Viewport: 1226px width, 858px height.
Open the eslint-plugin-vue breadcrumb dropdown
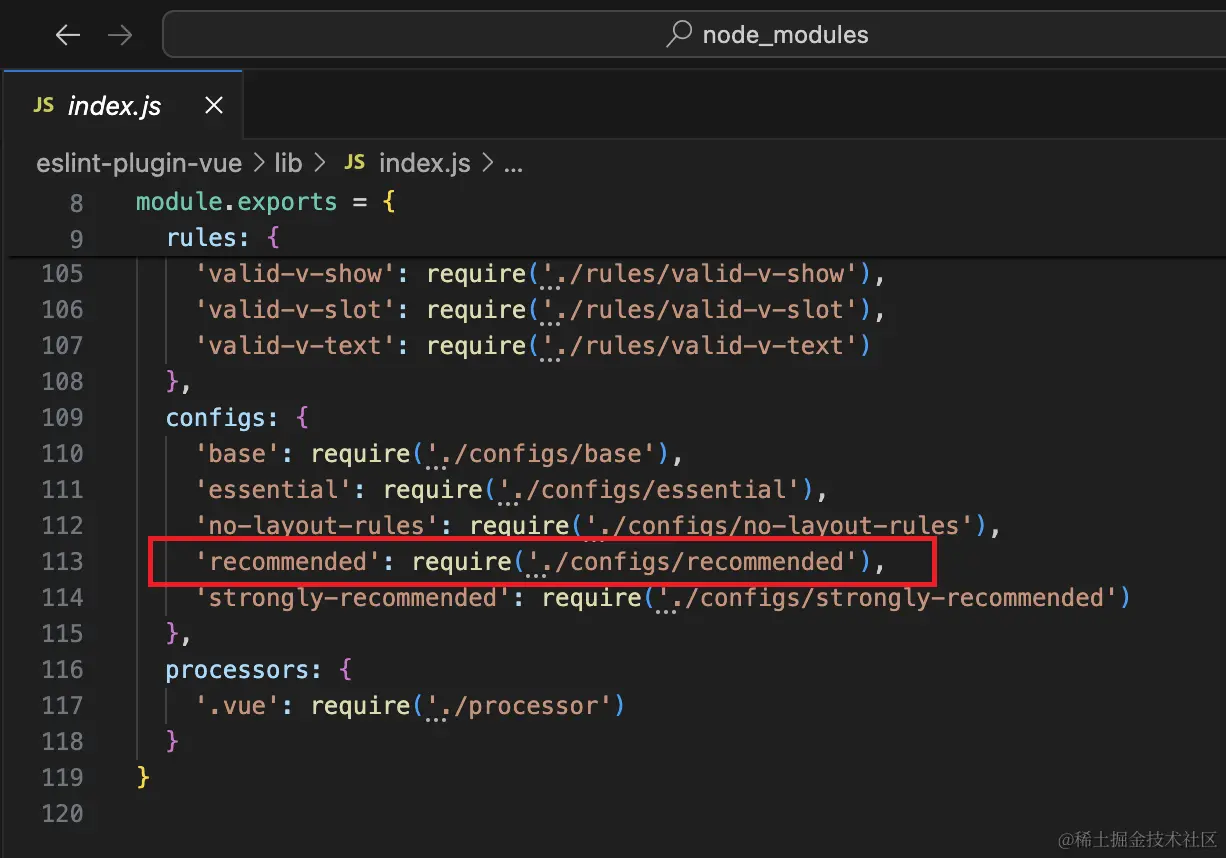point(138,163)
